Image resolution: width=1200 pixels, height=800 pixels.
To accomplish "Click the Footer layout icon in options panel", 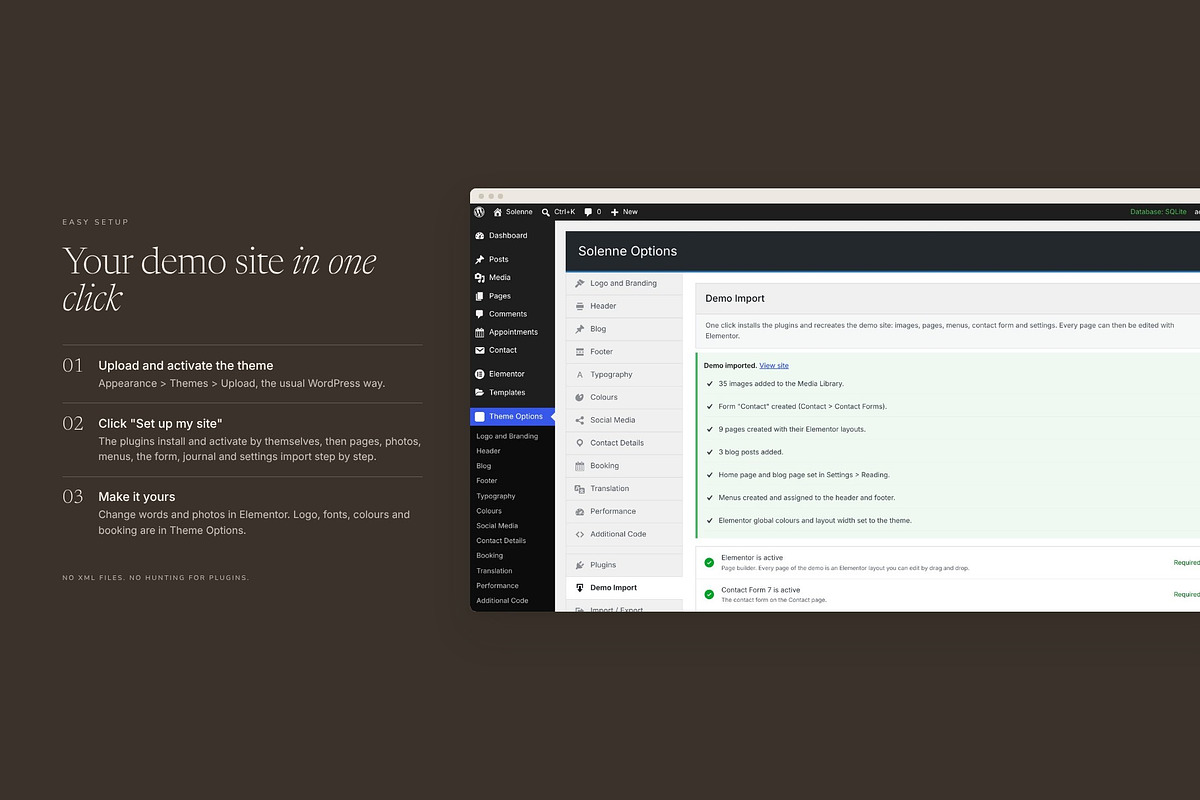I will coord(580,352).
